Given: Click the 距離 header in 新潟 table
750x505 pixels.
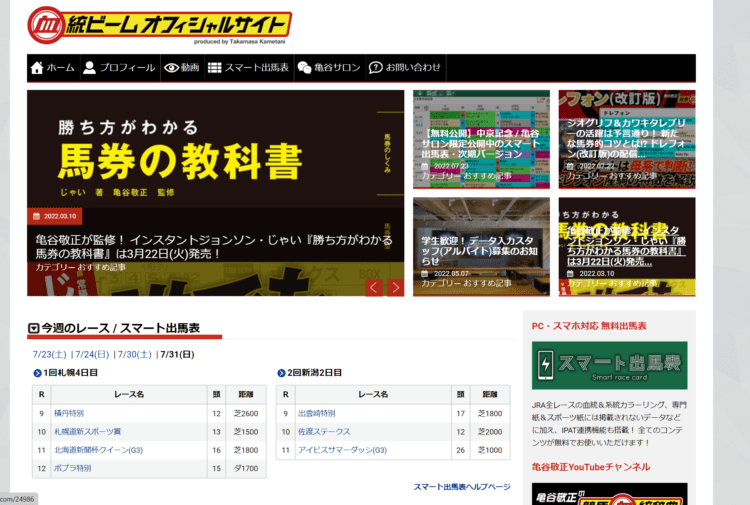Looking at the screenshot, I should pos(490,395).
